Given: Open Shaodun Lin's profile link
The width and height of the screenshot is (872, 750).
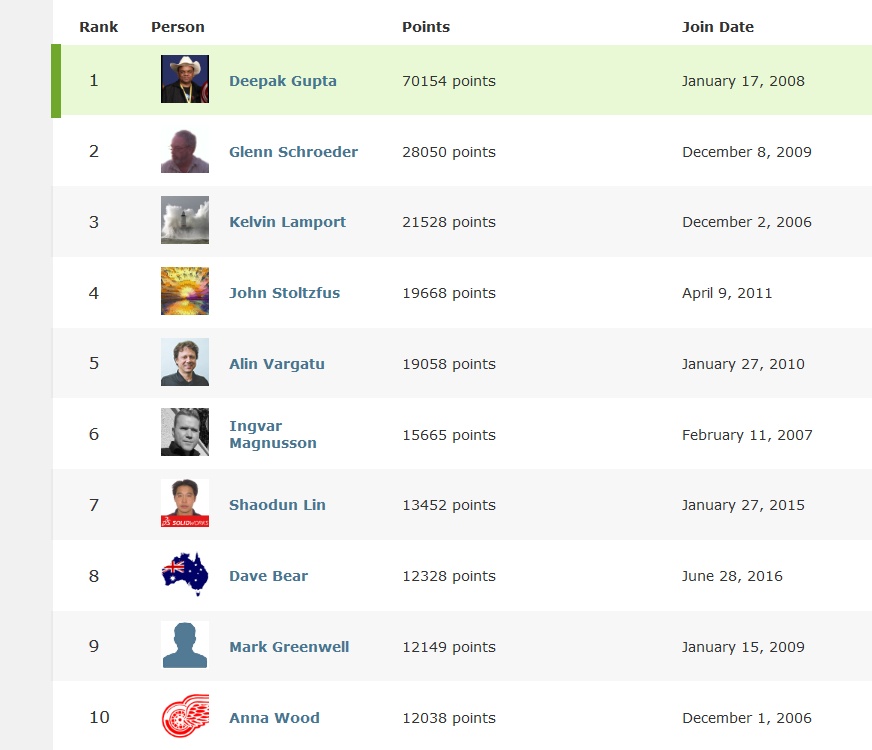Looking at the screenshot, I should 277,505.
